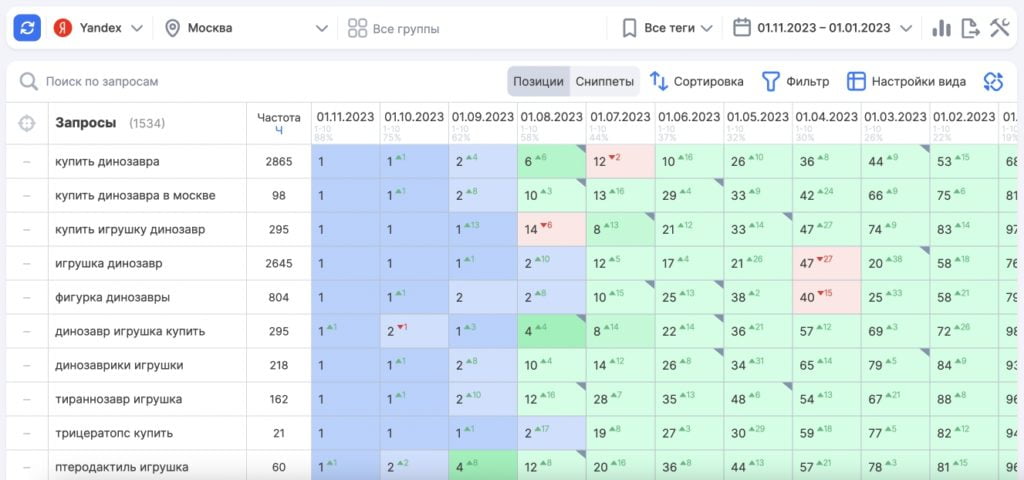Expand the Yandex search engine dropdown
Screen dimensions: 1024x480
tap(98, 28)
